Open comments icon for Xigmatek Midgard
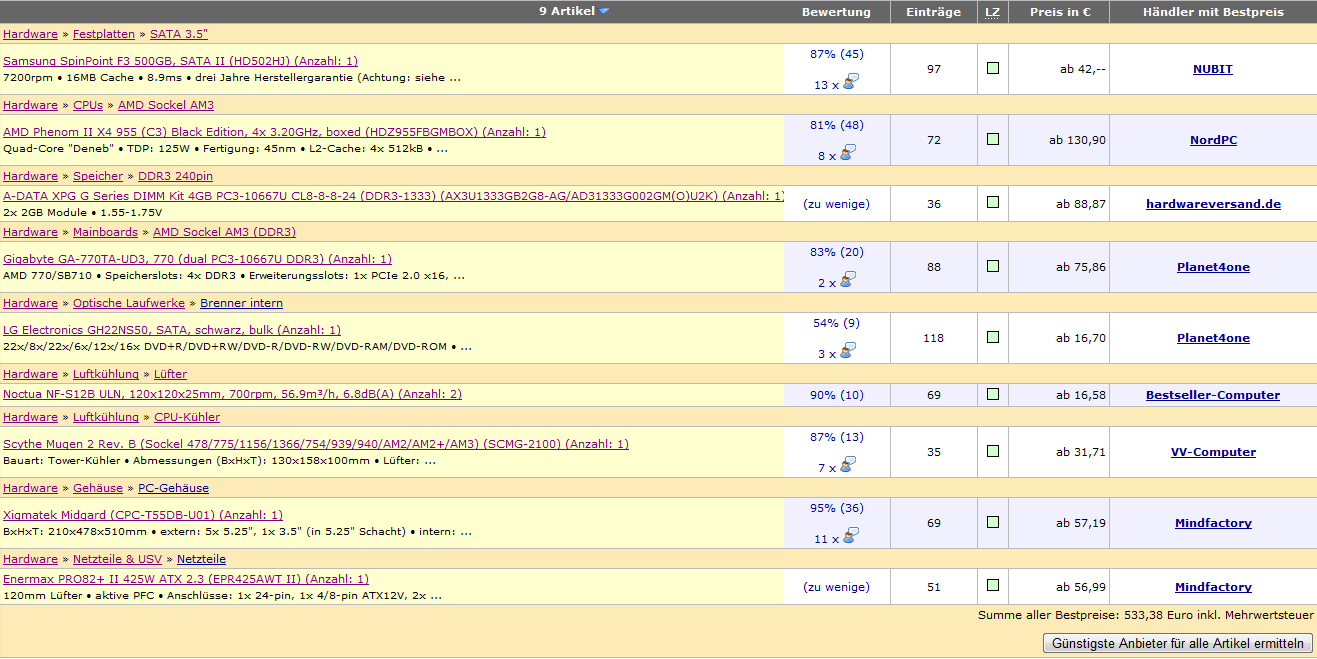This screenshot has height=659, width=1317. 850,536
